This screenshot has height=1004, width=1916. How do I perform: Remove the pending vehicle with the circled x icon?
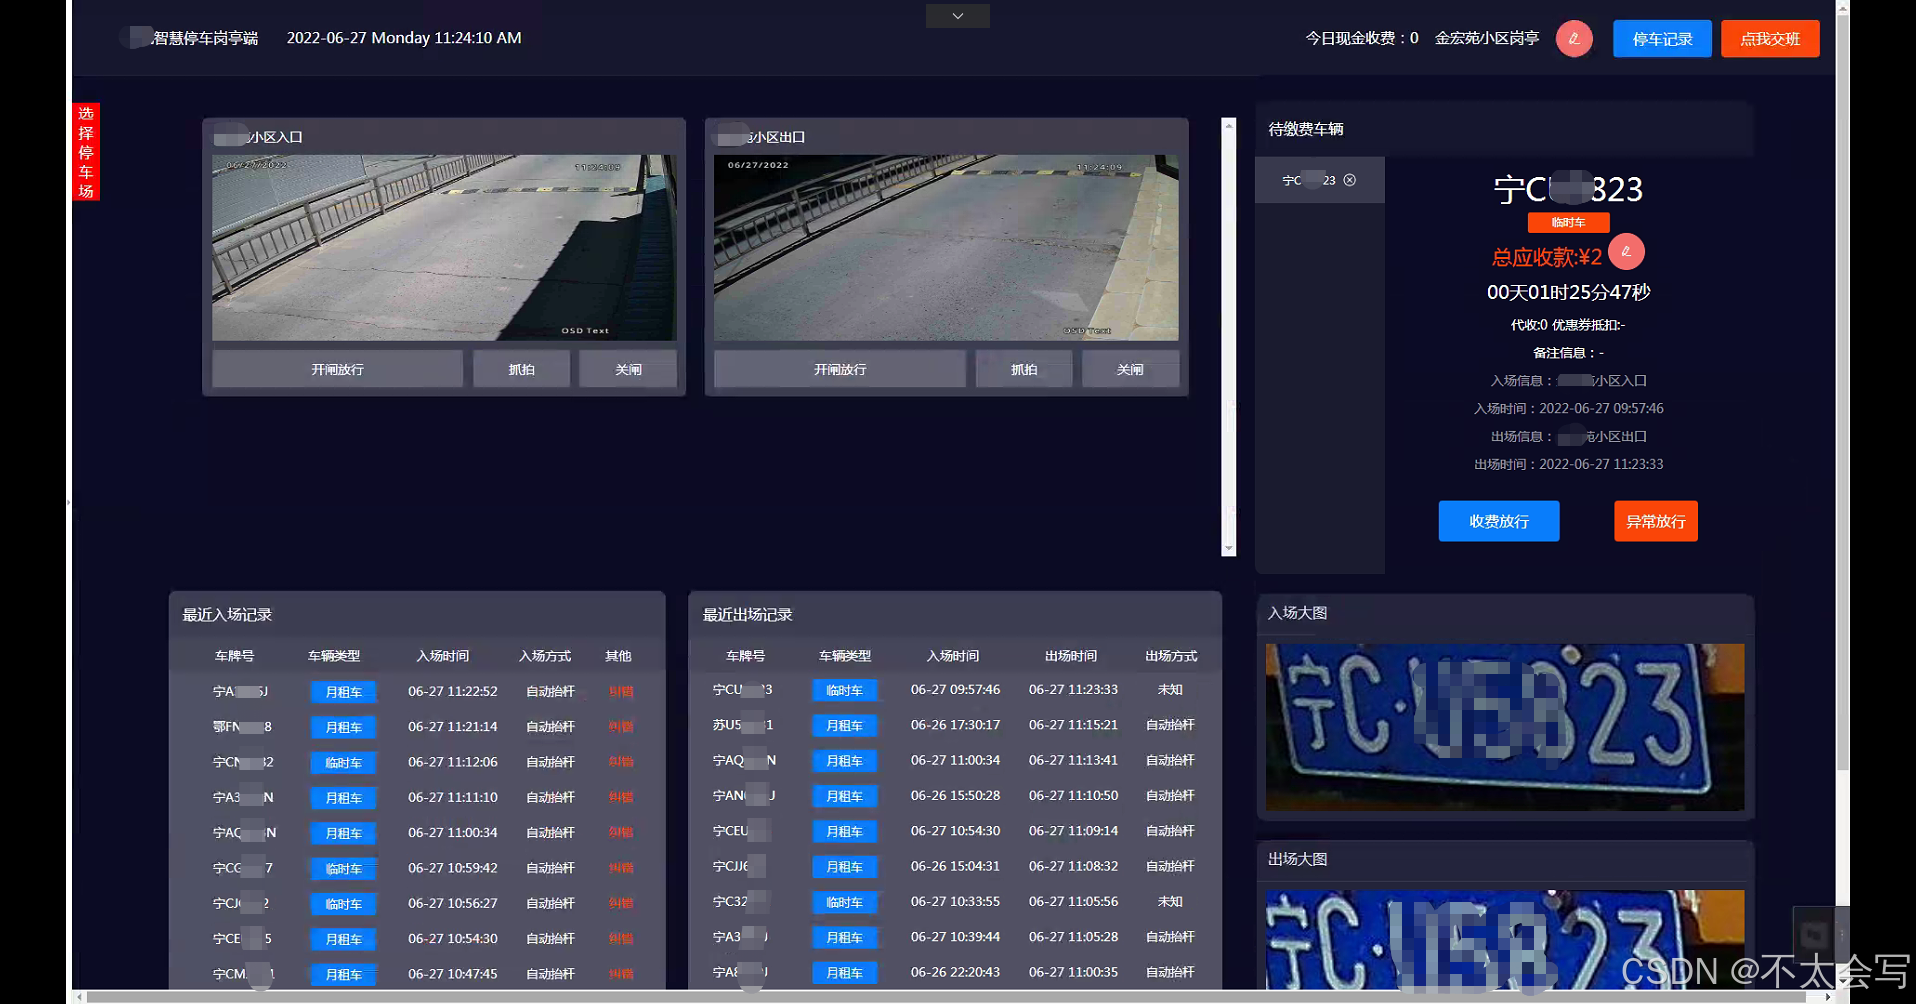(x=1350, y=180)
